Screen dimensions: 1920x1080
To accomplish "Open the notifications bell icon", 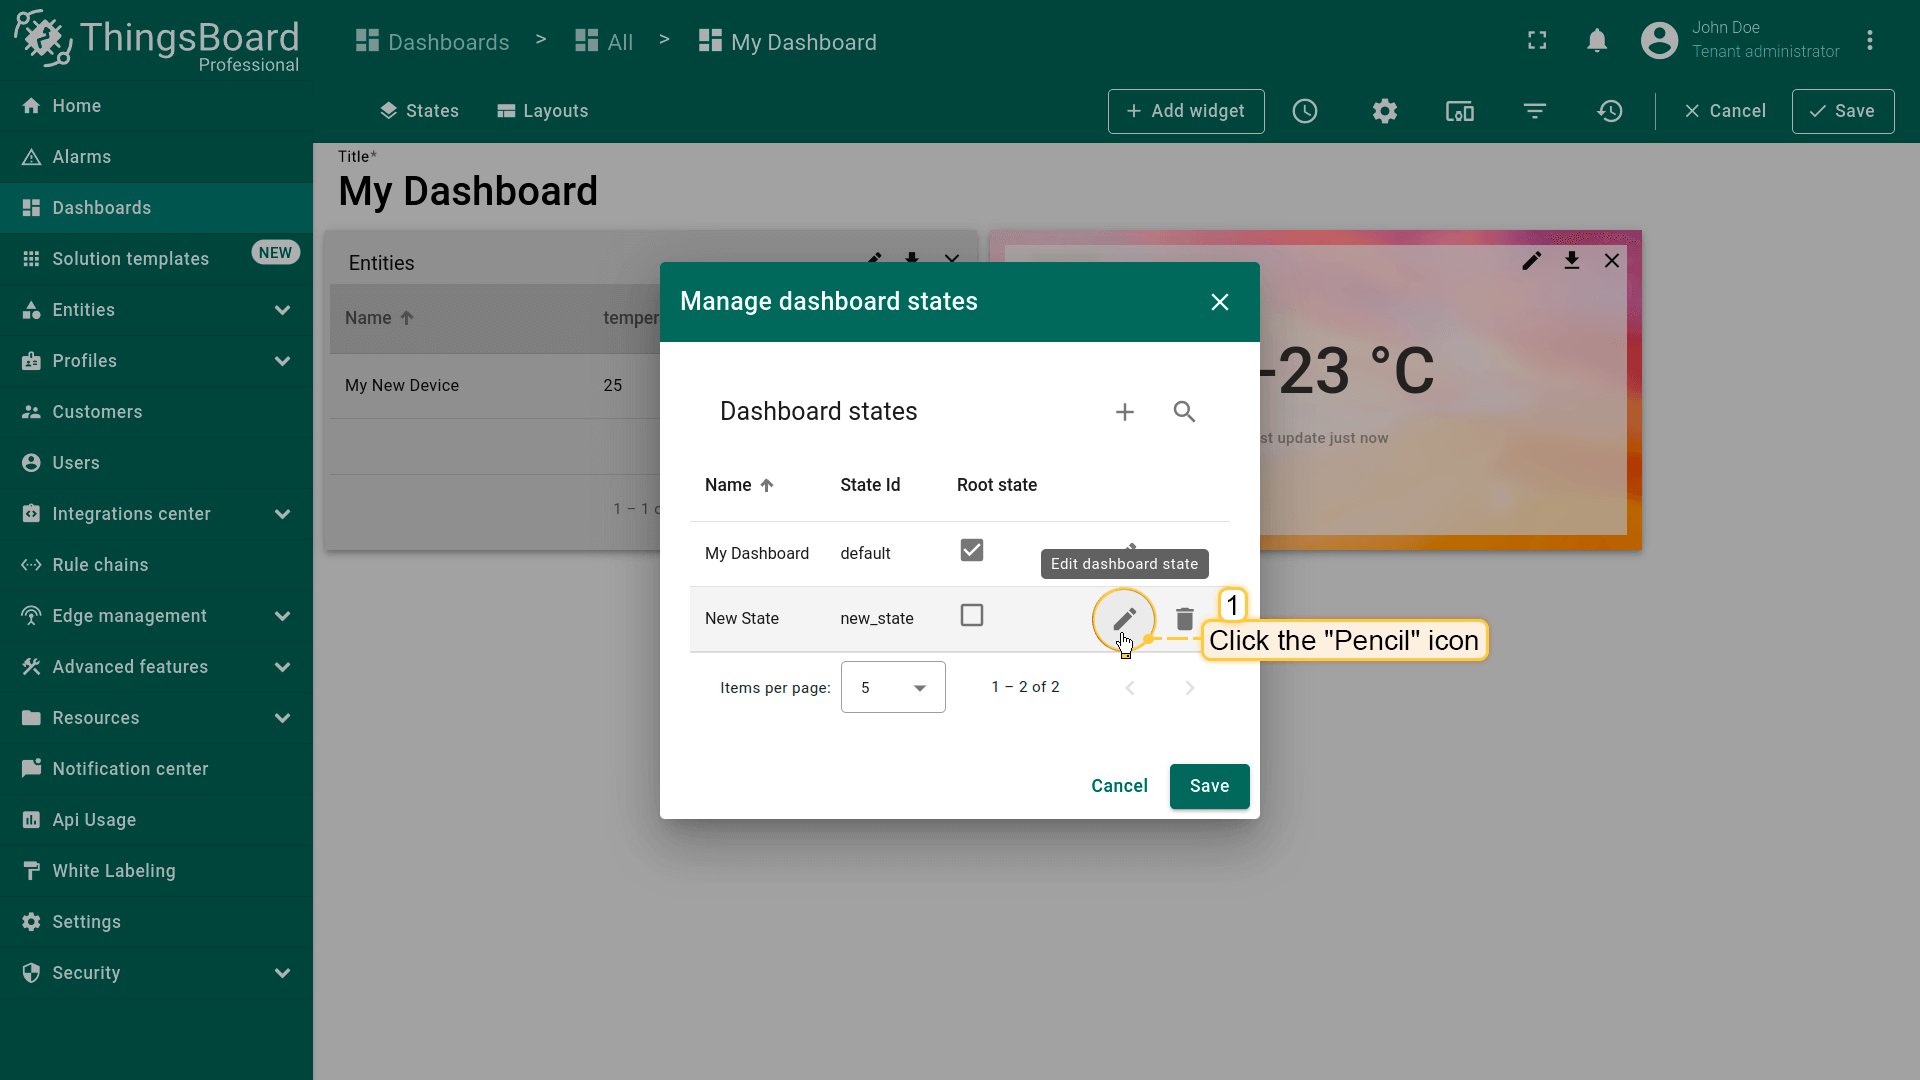I will pos(1597,41).
